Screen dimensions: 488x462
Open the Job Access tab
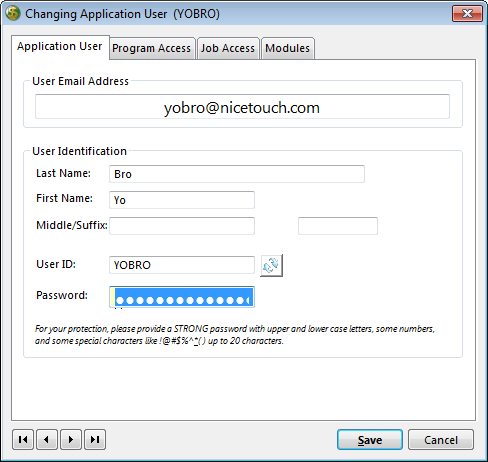pos(228,48)
